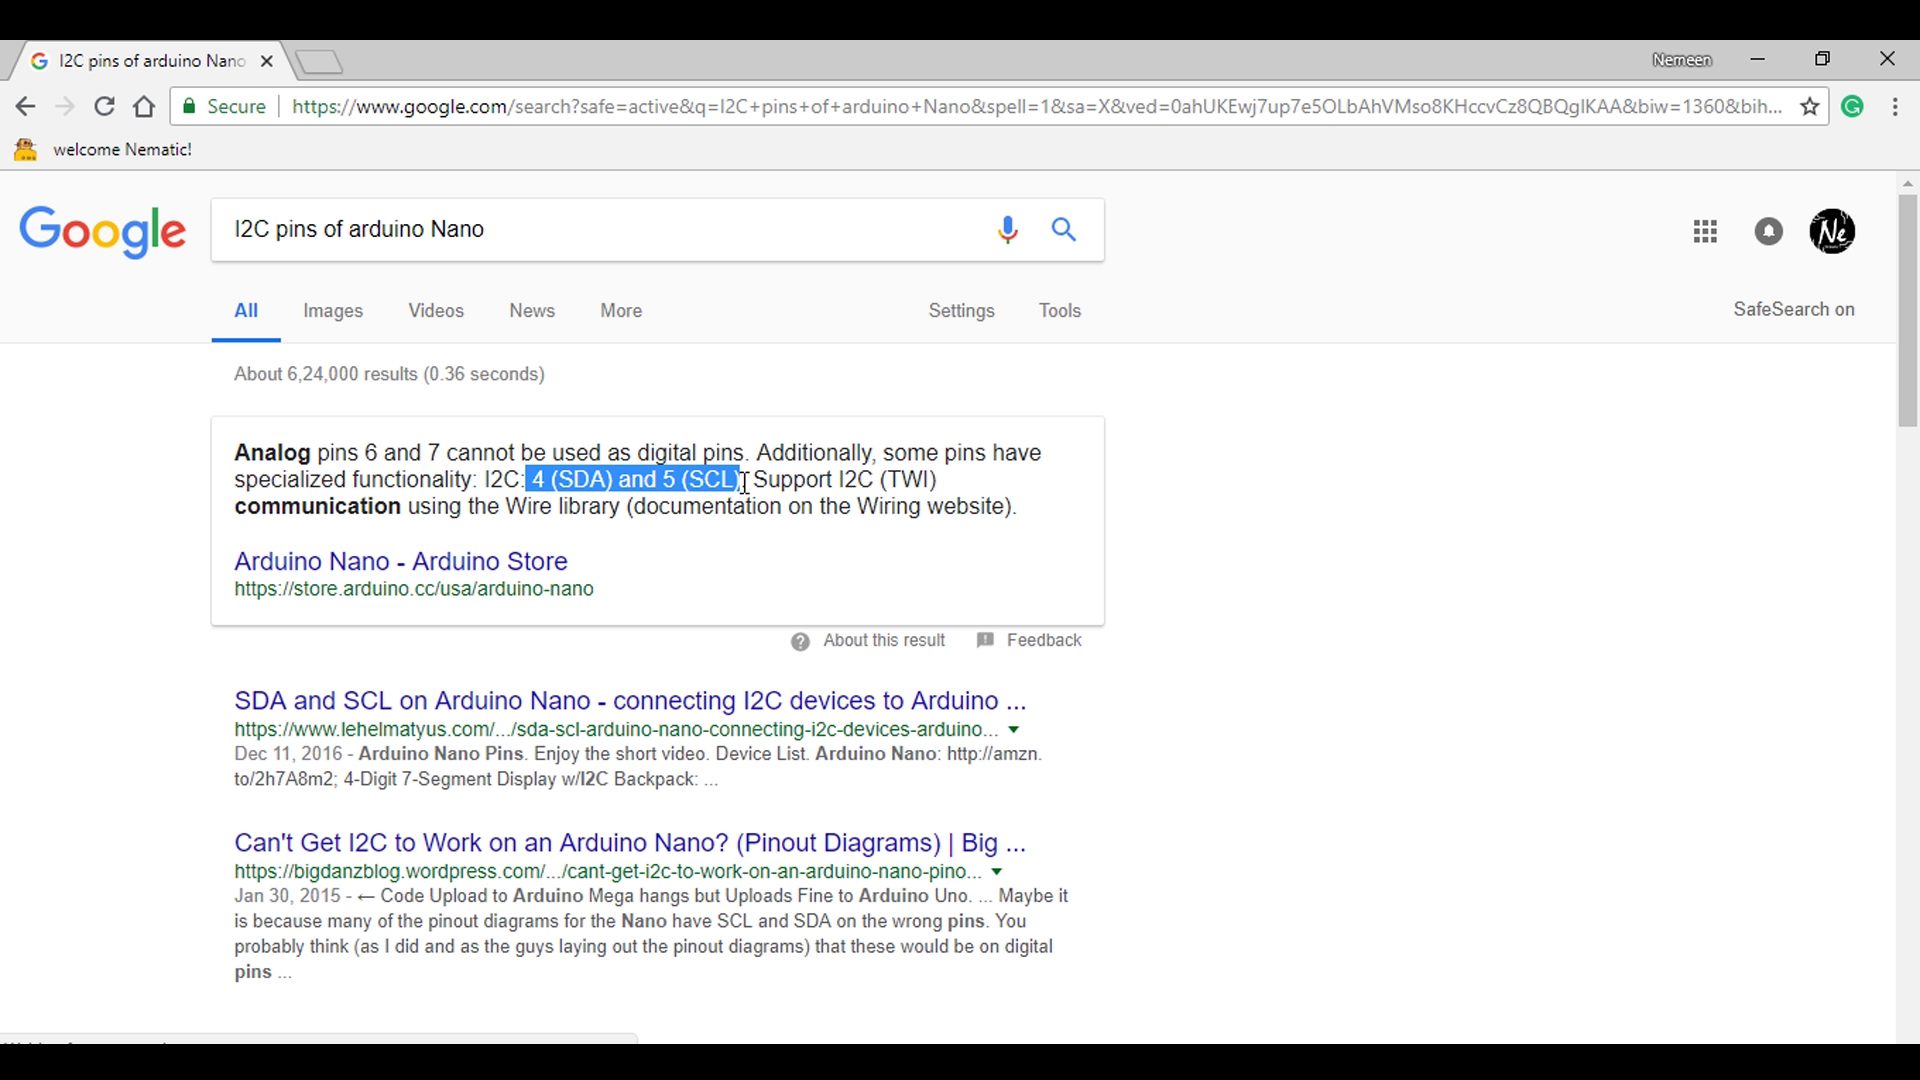Go to browser home page
1920x1080 pixels.
144,107
